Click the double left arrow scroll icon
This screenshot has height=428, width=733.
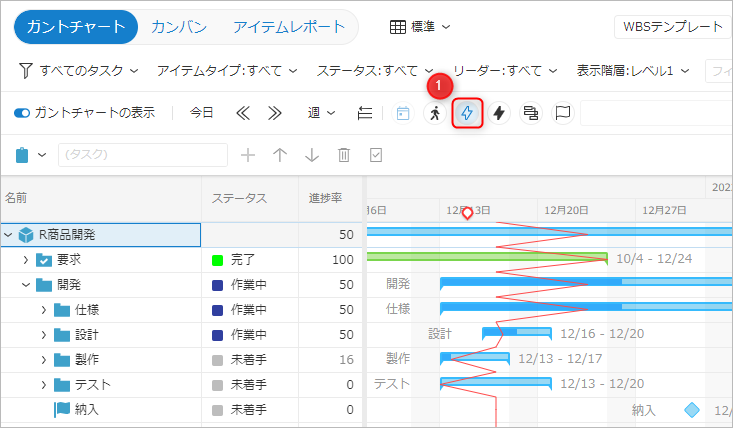point(242,113)
